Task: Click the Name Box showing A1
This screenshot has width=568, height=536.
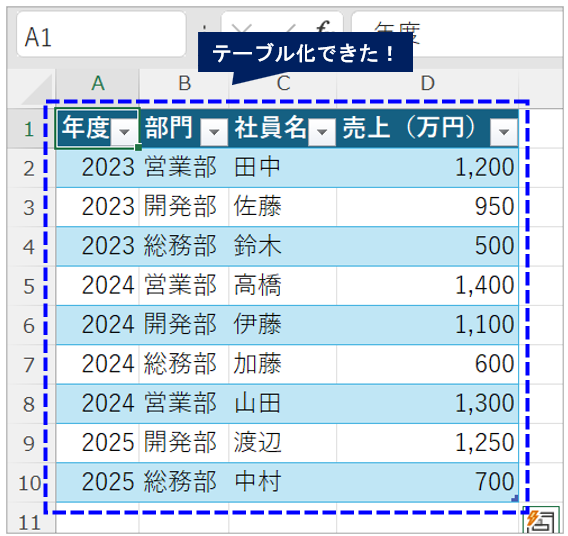Action: [101, 34]
